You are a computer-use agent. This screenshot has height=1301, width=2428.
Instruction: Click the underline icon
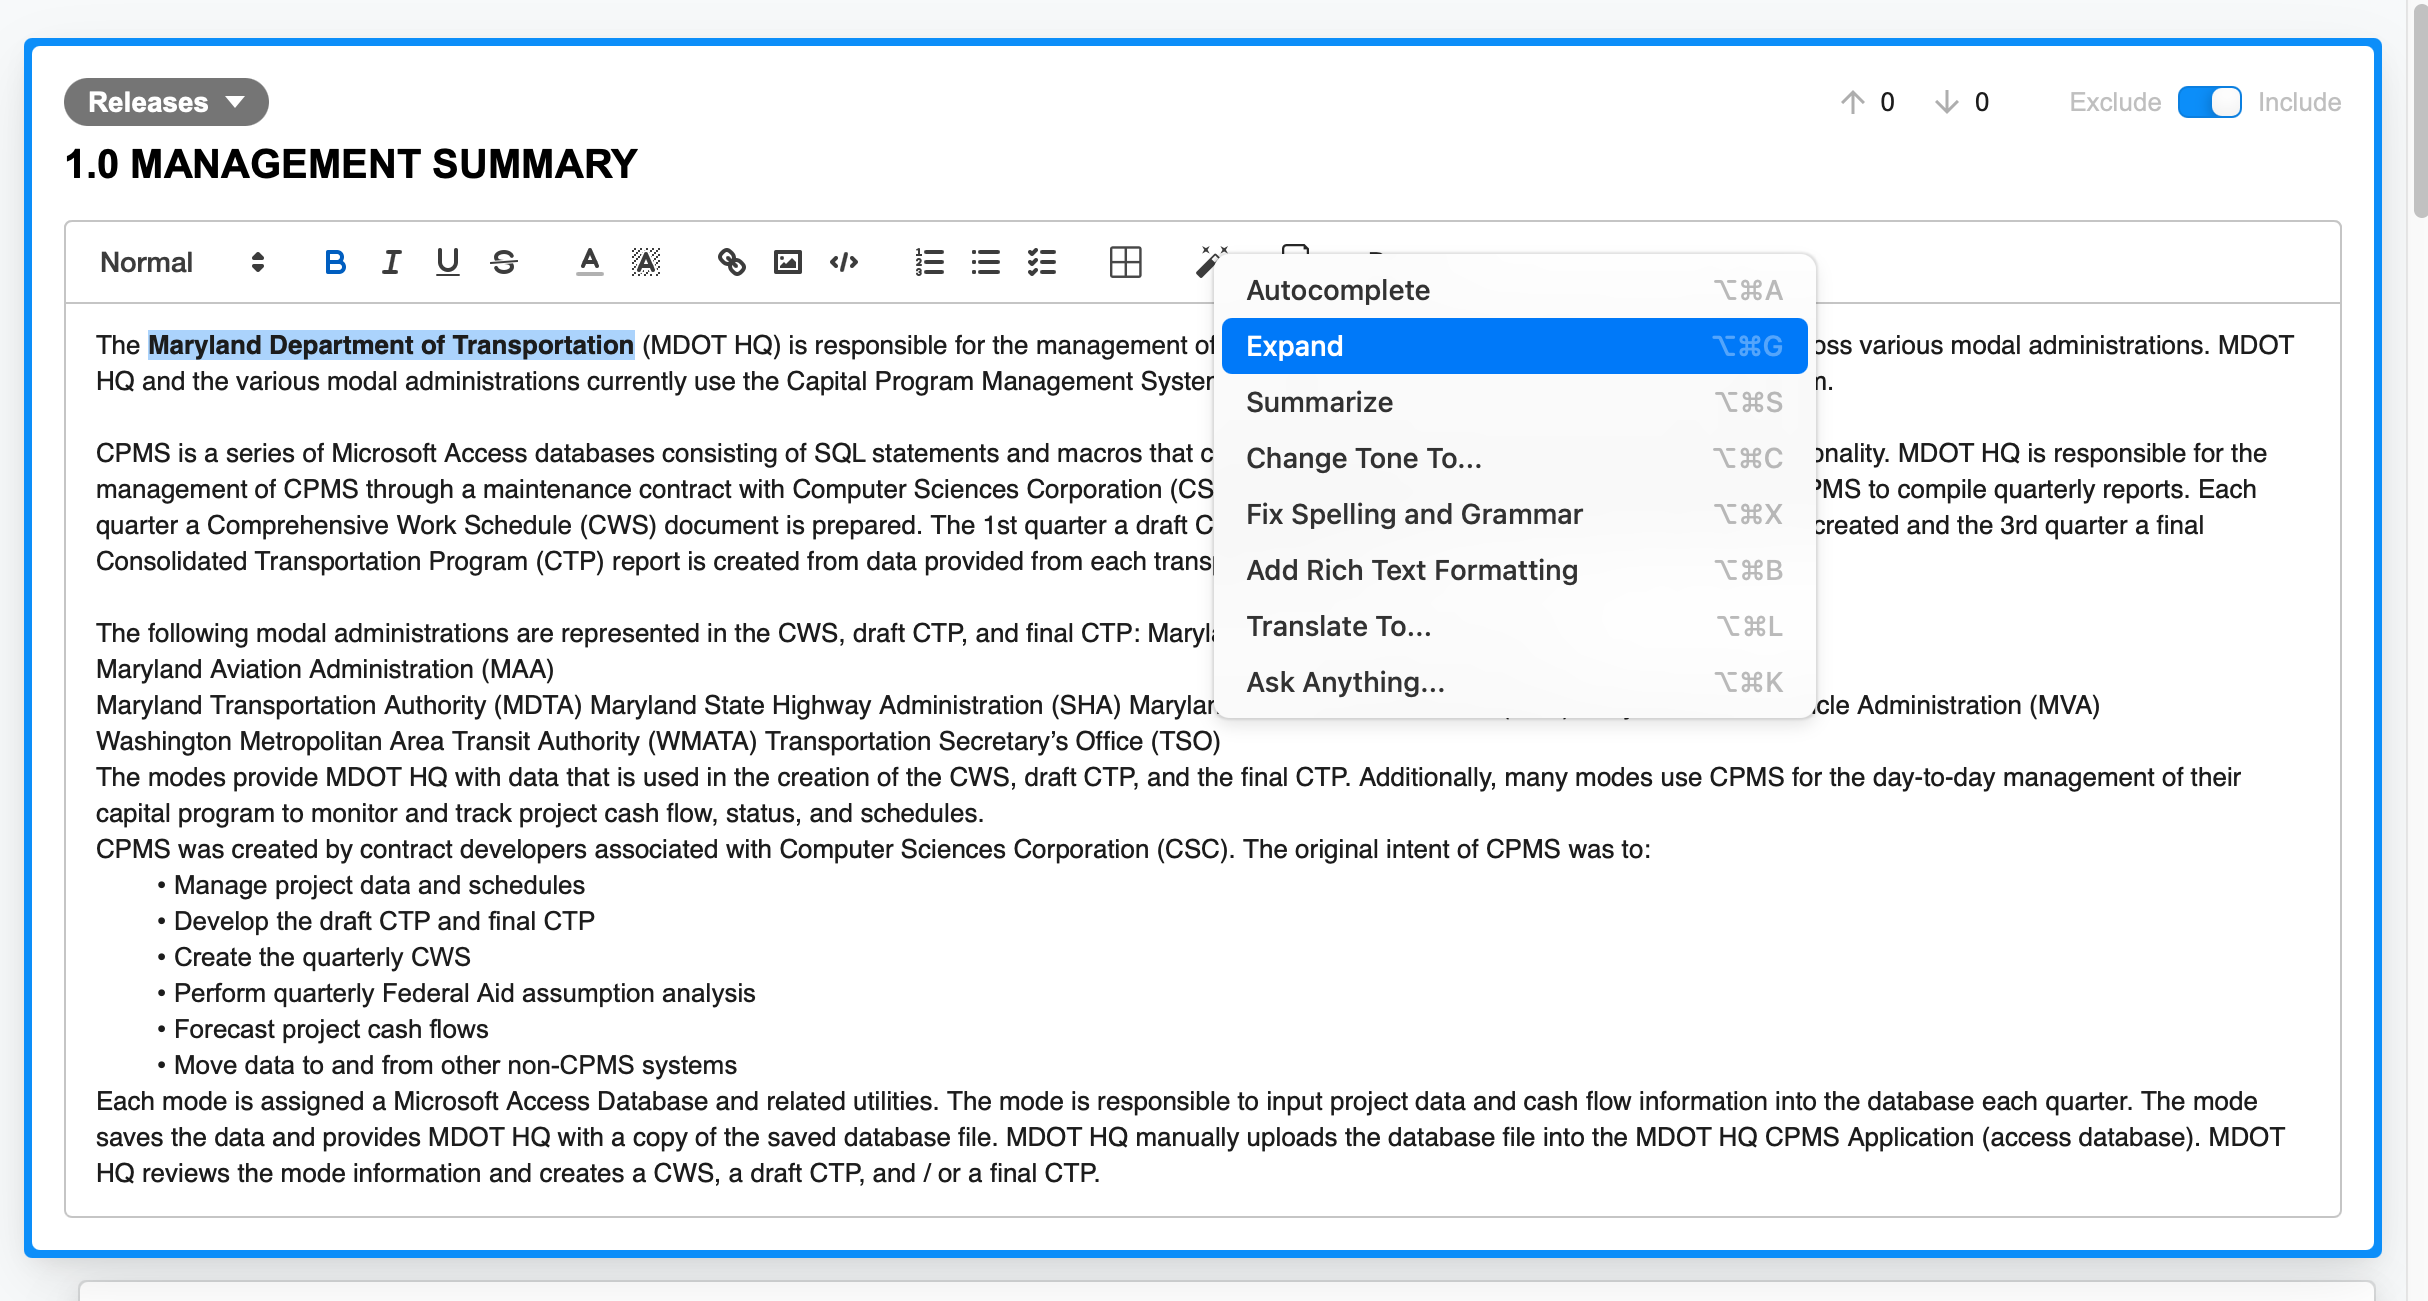coord(447,262)
